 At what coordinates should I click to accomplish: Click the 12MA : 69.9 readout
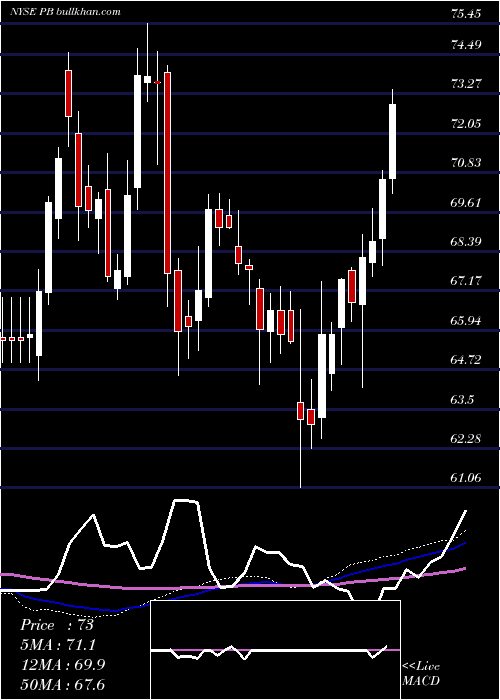point(63,664)
